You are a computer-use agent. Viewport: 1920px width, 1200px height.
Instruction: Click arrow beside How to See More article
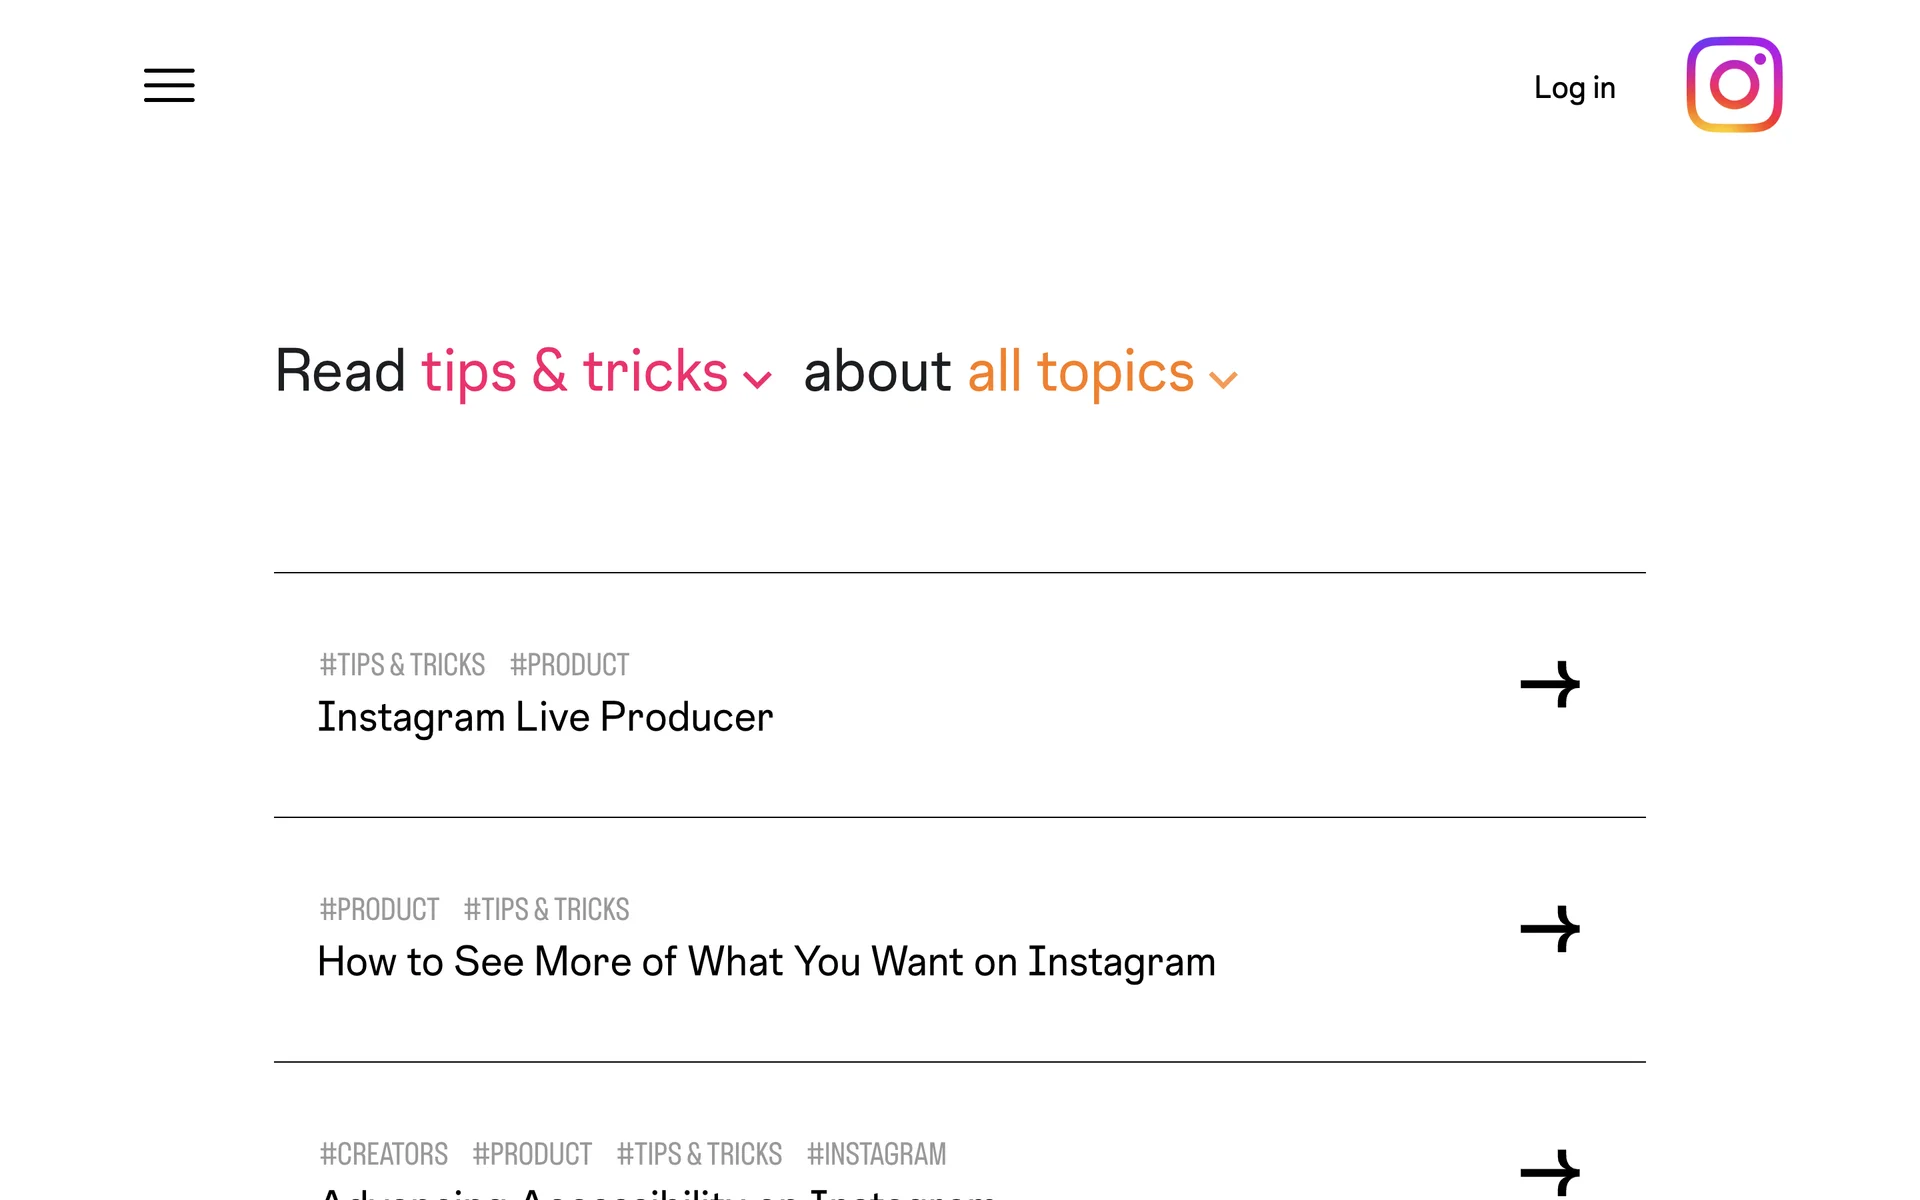tap(1549, 929)
